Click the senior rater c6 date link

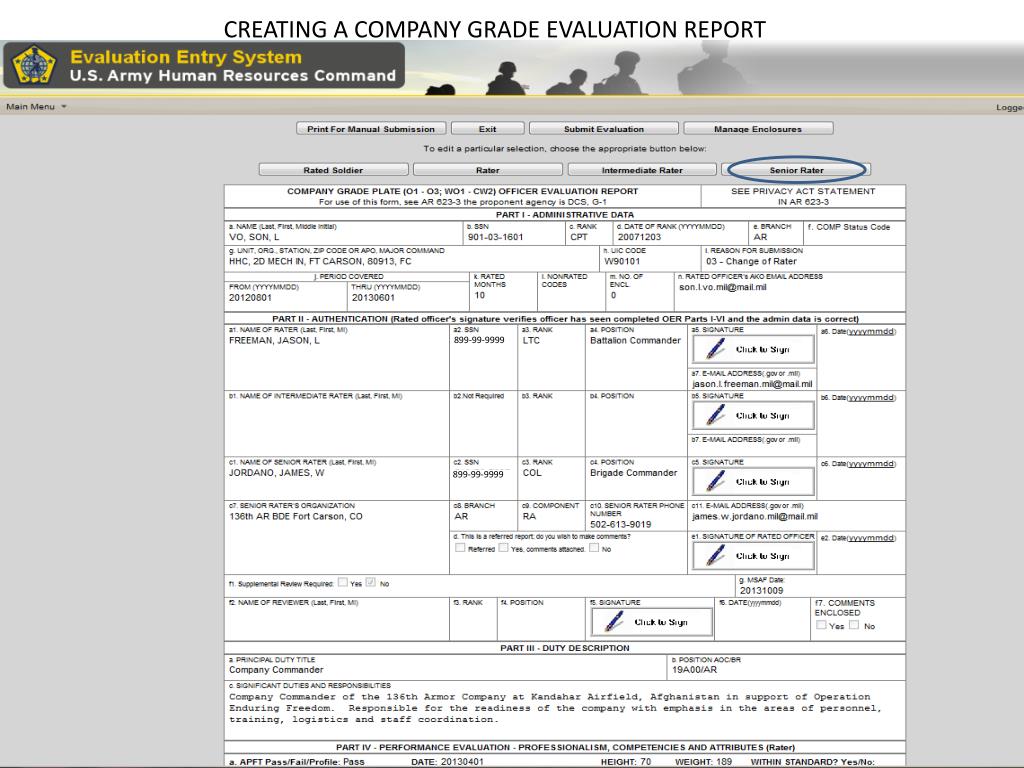(872, 464)
